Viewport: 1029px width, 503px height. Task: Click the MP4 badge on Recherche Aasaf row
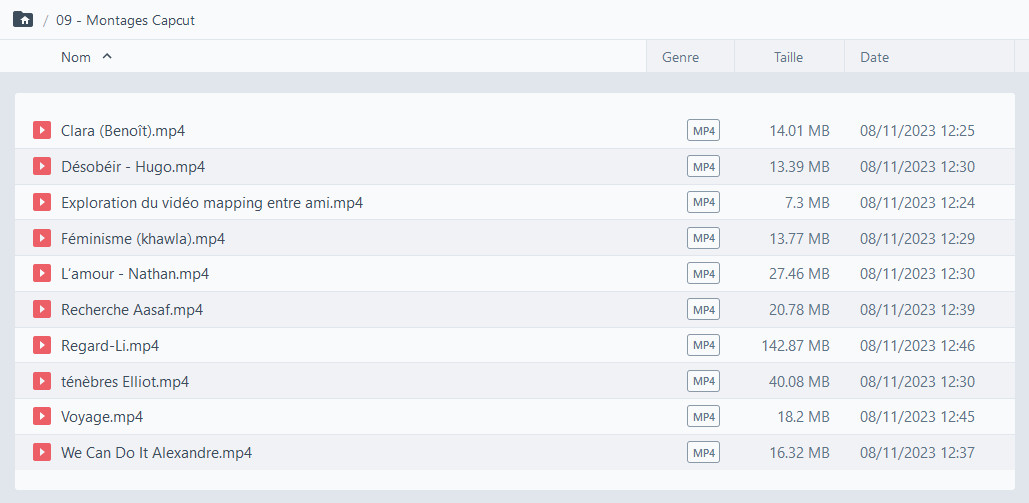pos(704,309)
